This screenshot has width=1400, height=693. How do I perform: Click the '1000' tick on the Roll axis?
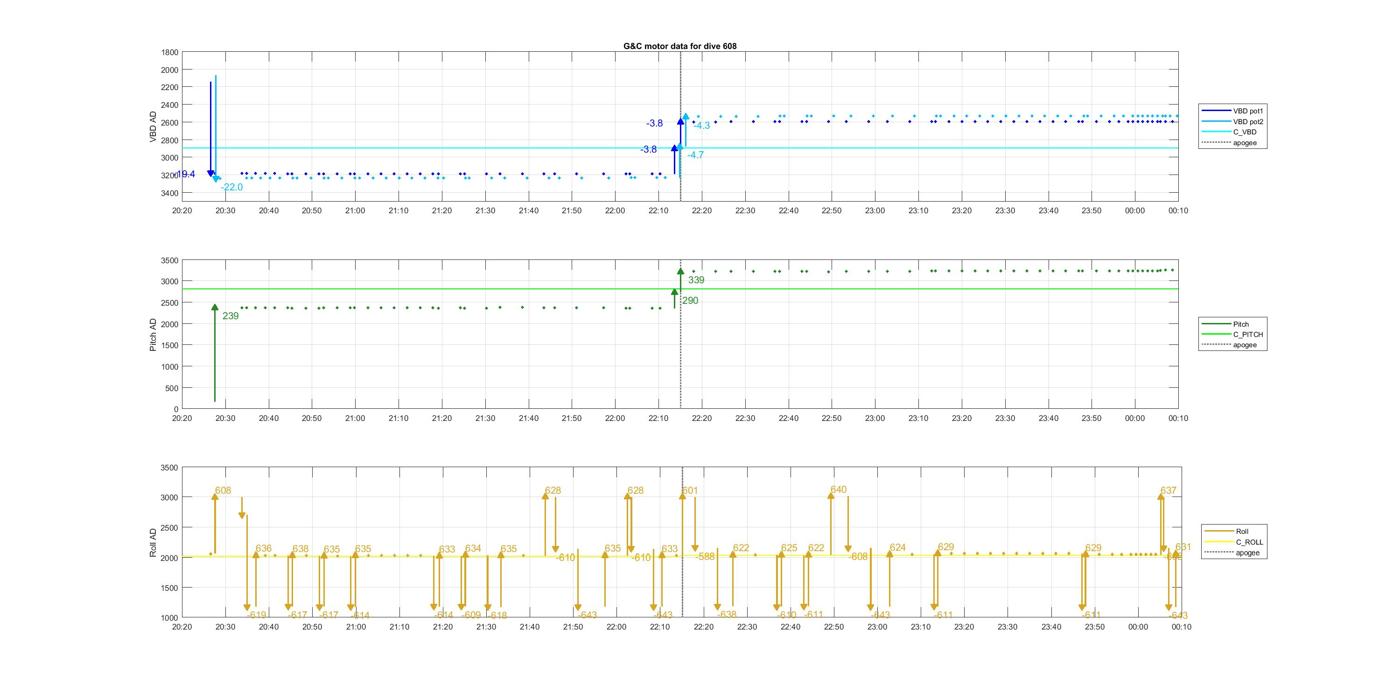[170, 618]
